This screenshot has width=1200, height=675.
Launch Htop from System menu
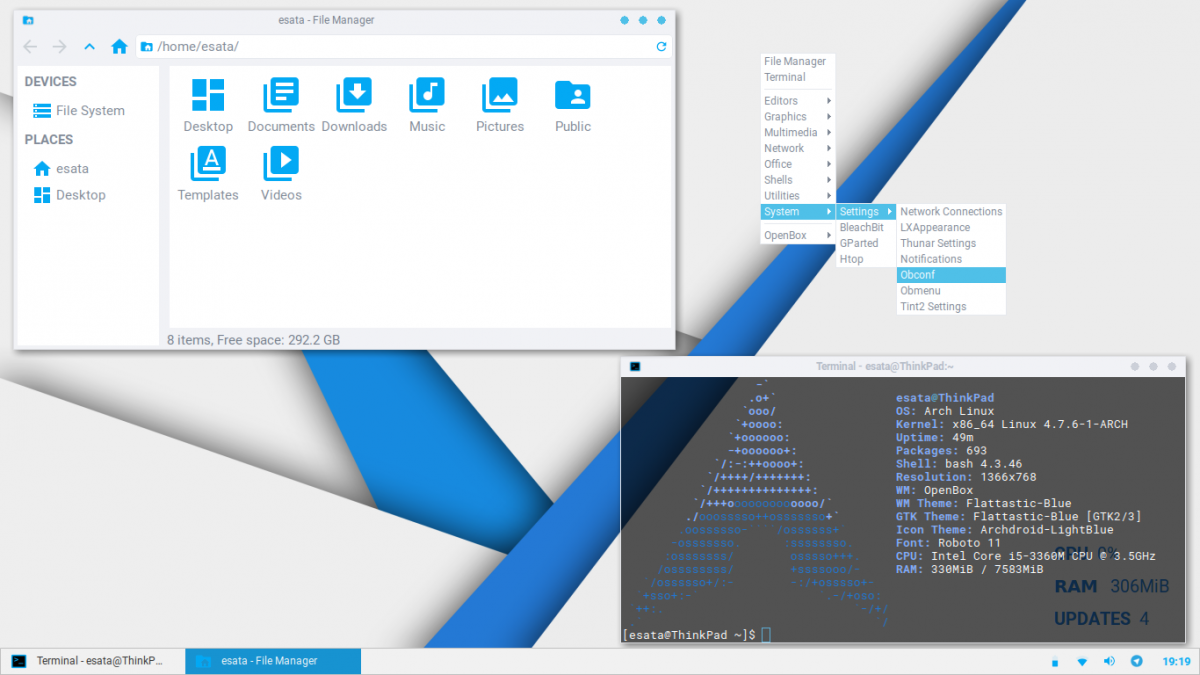pos(866,259)
